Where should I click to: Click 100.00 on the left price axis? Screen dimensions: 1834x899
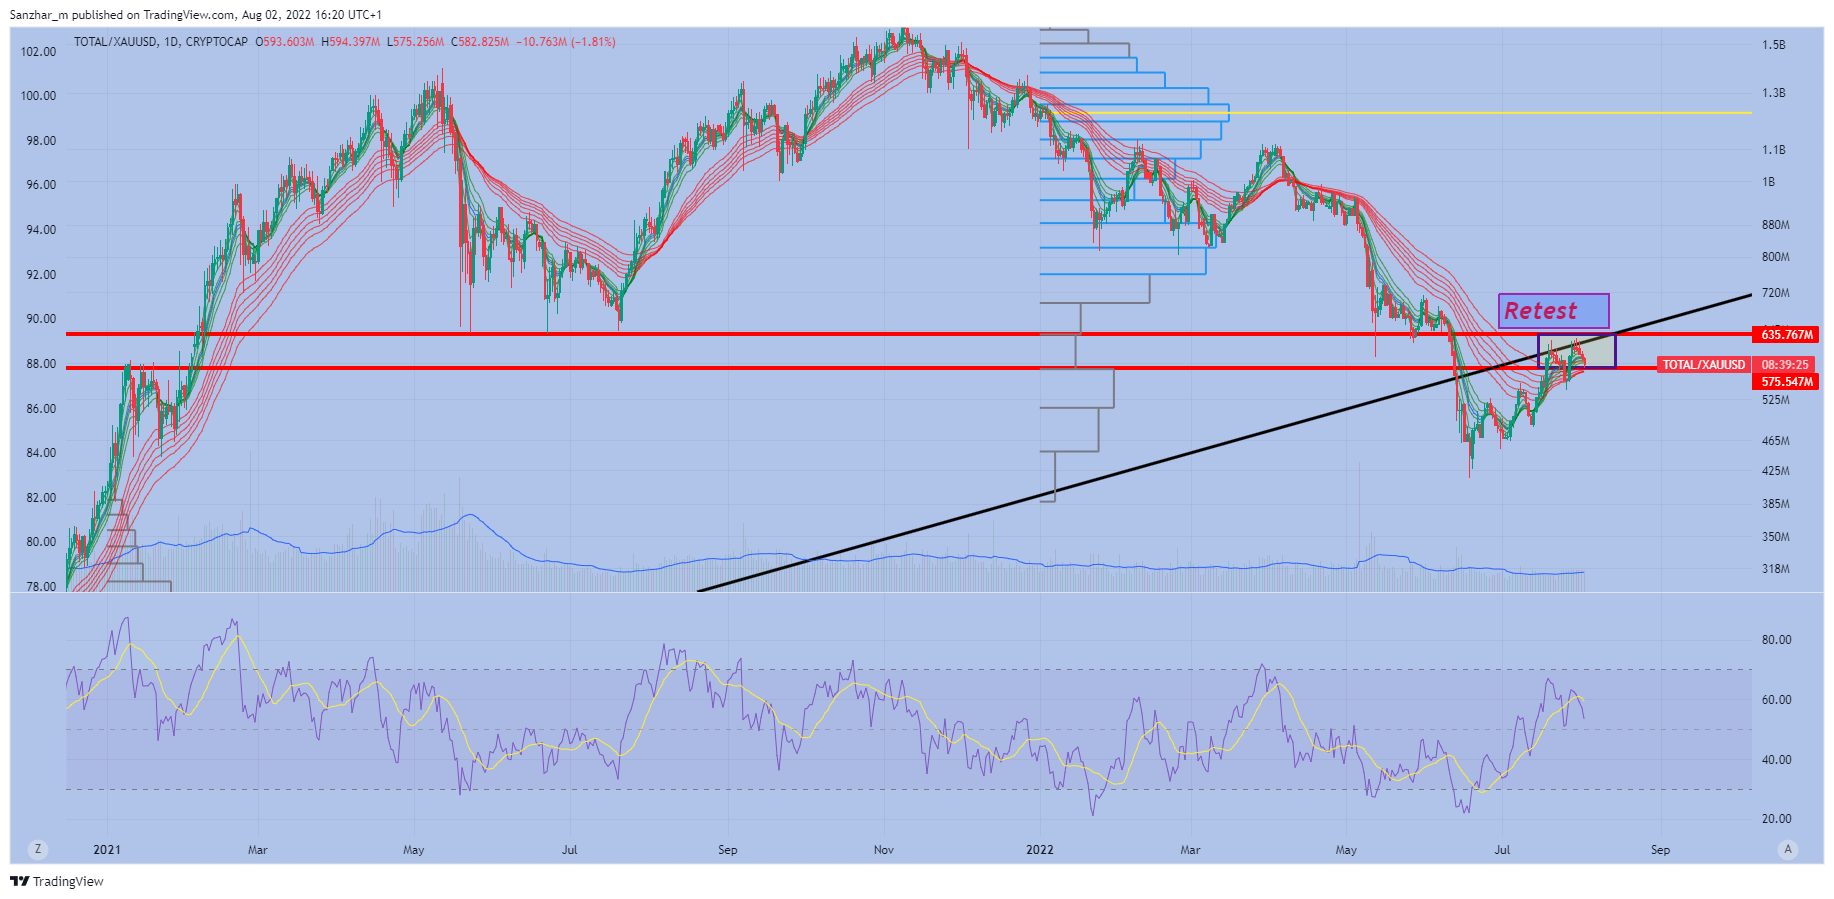39,96
